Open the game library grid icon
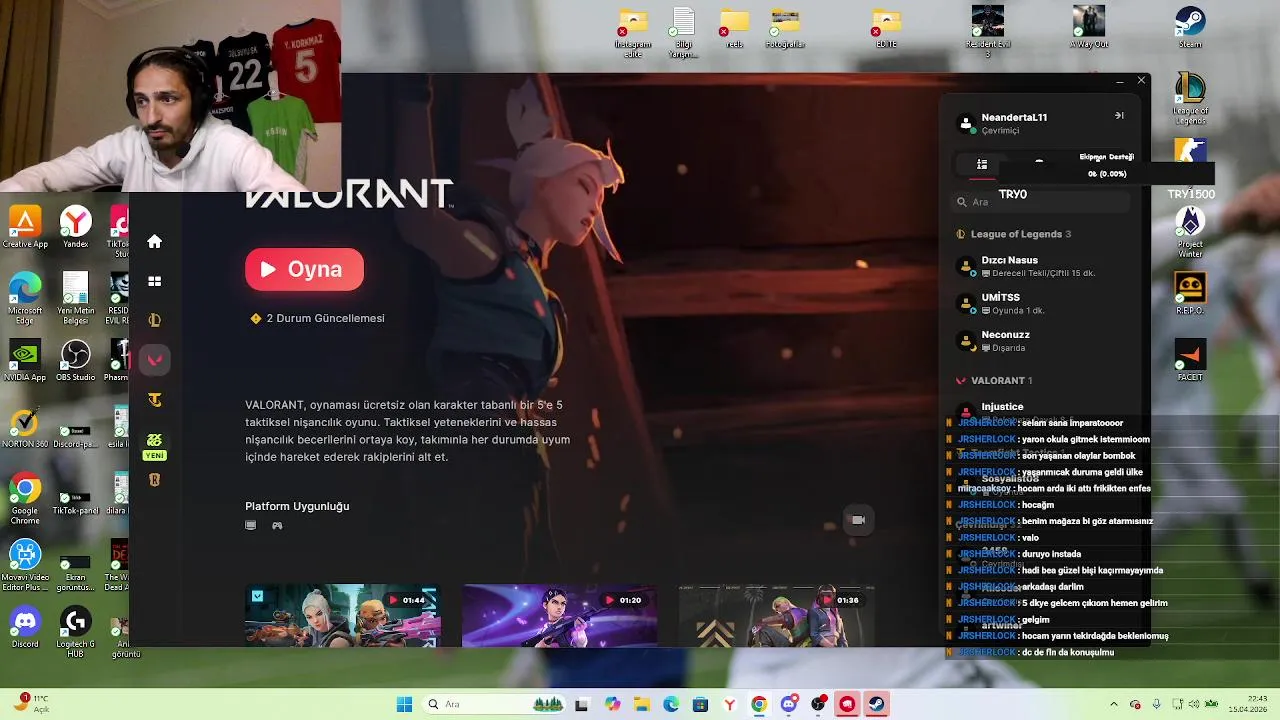The image size is (1280, 720). tap(154, 281)
